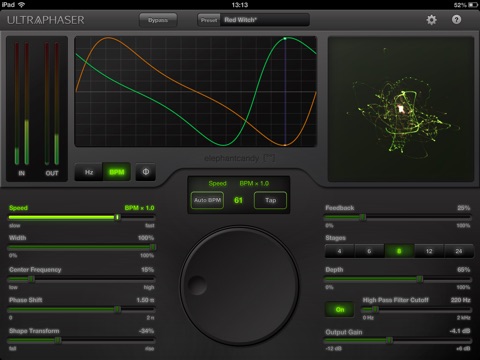Tap the Tap tempo button
Screen dimensions: 480x360
click(x=270, y=200)
